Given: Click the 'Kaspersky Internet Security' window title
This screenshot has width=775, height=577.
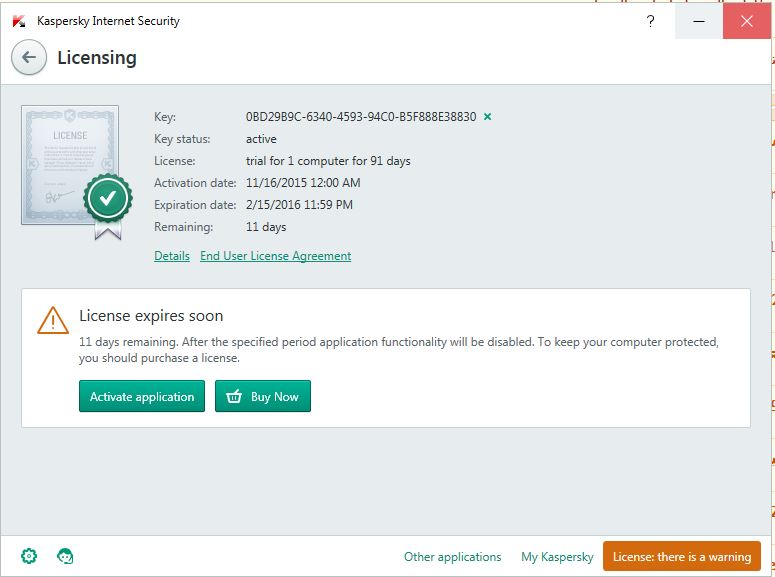Looking at the screenshot, I should [x=108, y=21].
